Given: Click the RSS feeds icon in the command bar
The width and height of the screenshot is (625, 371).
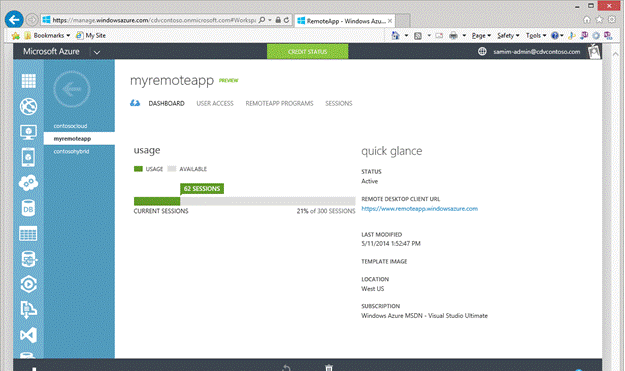Looking at the screenshot, I should 418,36.
